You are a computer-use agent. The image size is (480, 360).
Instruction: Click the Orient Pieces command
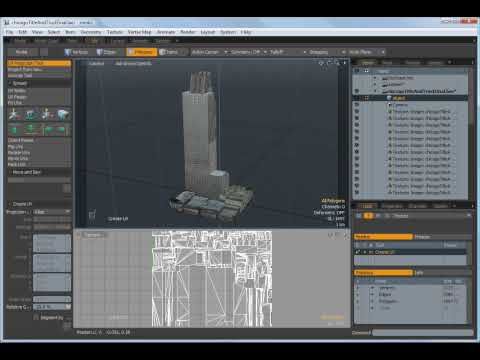point(39,140)
